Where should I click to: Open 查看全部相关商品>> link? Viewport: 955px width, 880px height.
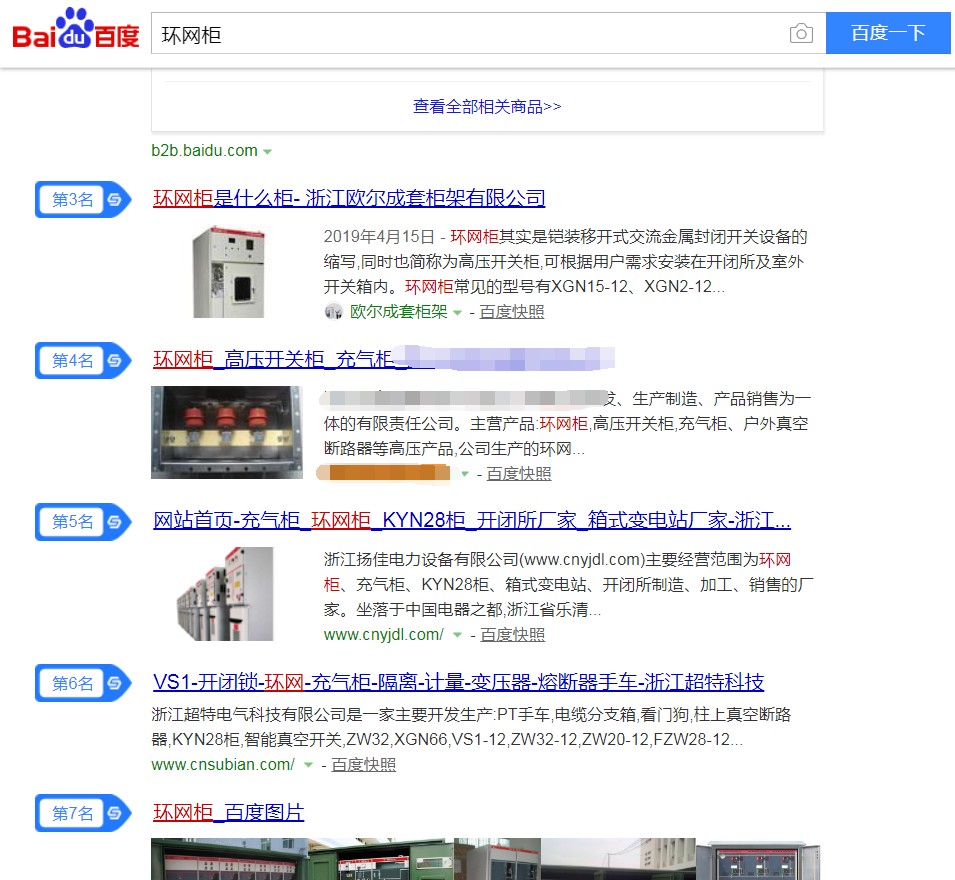point(487,107)
